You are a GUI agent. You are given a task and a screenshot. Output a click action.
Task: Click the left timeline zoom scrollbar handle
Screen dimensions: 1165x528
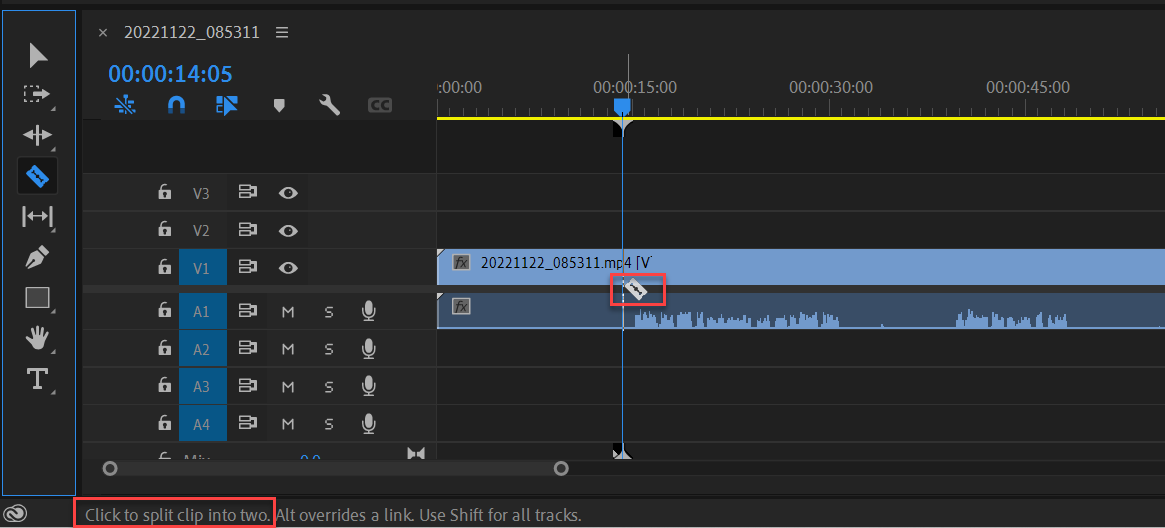(x=110, y=469)
